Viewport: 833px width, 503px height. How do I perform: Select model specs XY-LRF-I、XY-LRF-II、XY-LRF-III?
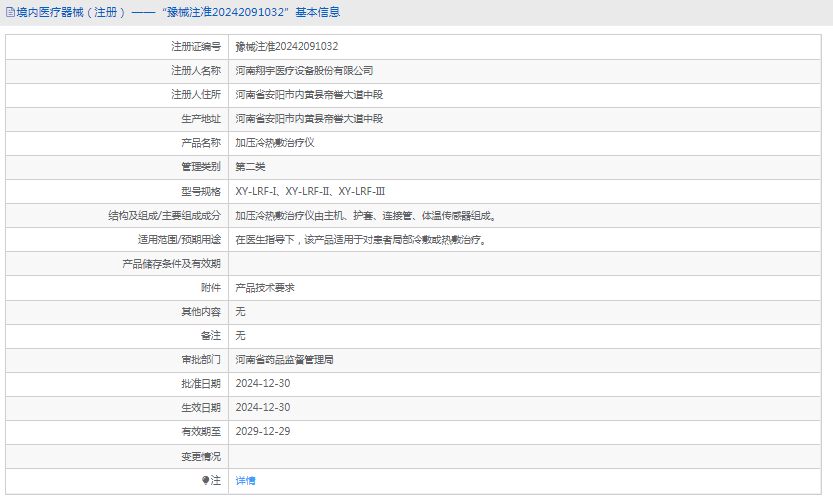310,191
